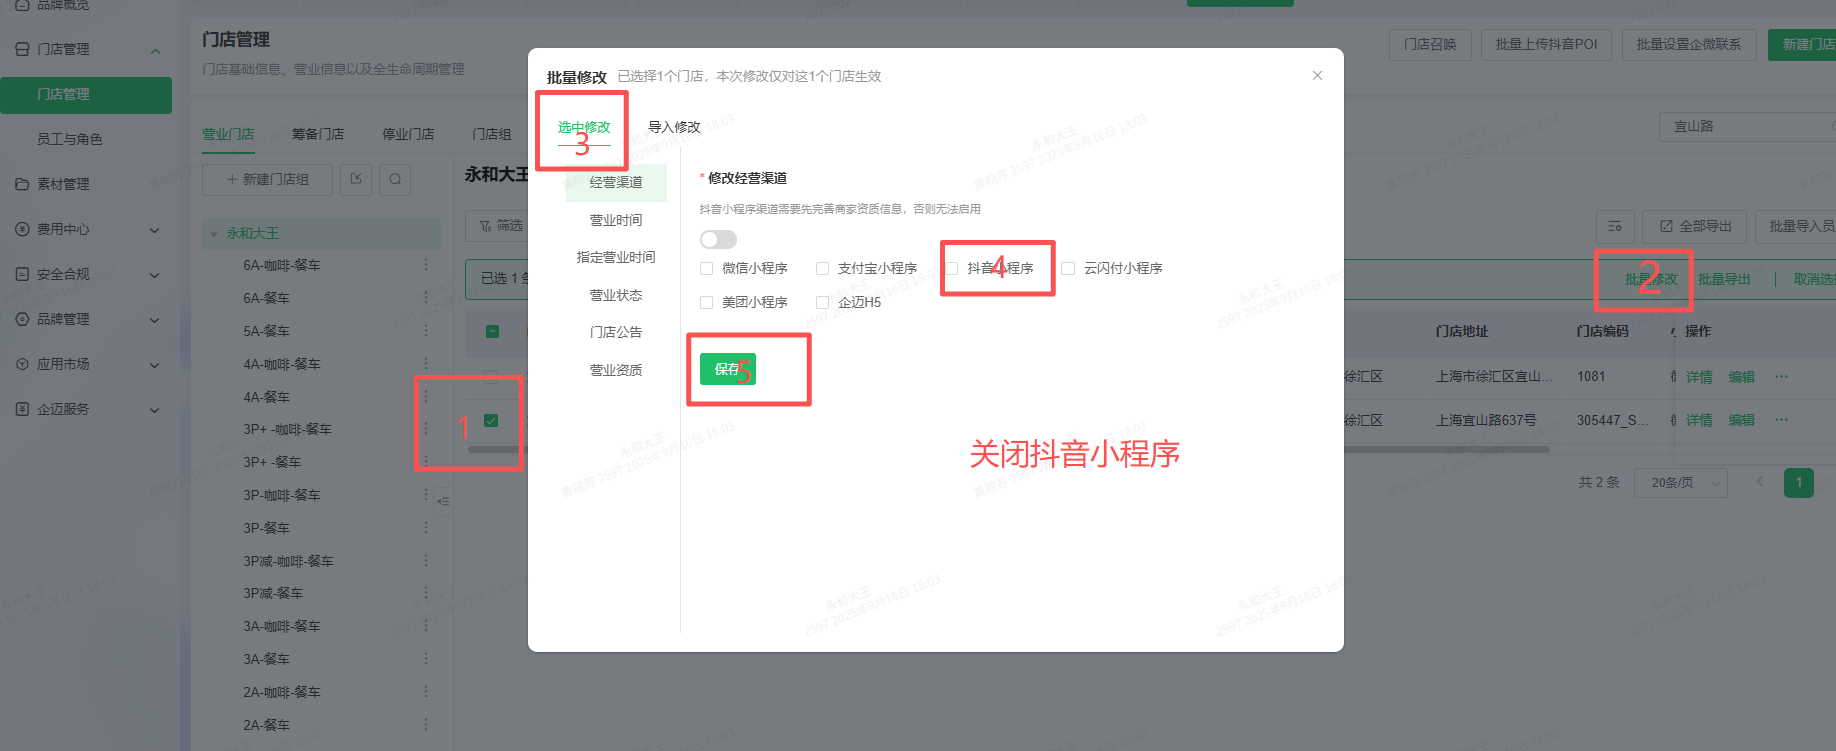This screenshot has height=751, width=1836.
Task: Select 营业时间 in the dialog side menu
Action: (x=616, y=220)
